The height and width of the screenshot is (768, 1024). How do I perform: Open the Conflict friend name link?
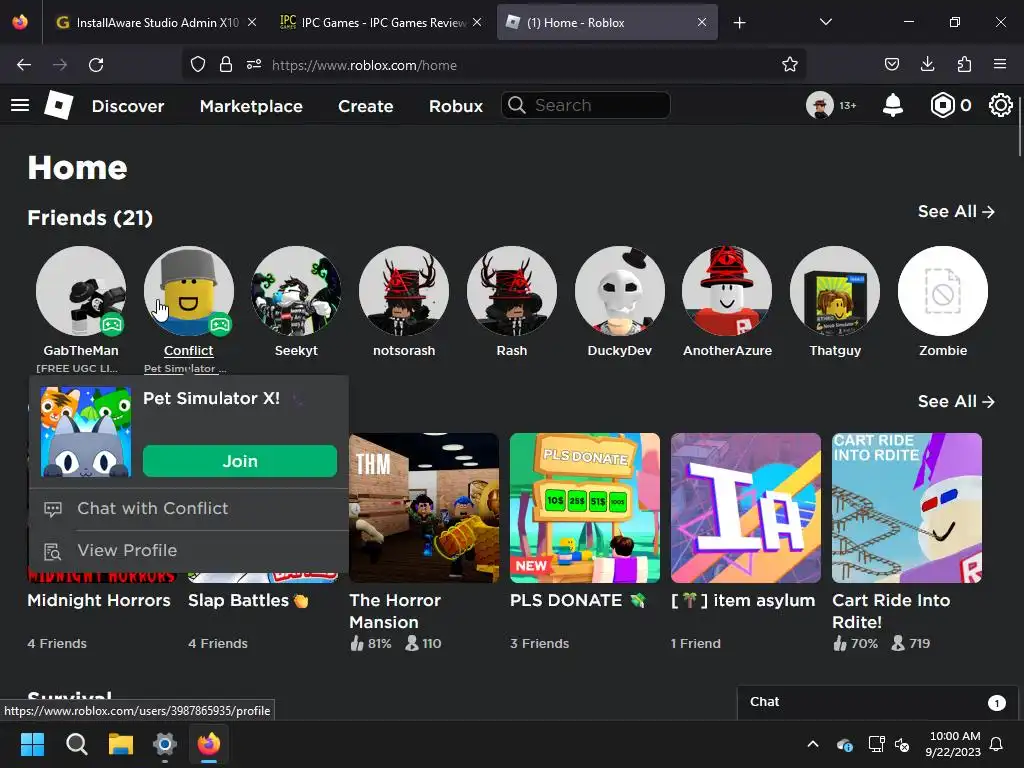189,351
